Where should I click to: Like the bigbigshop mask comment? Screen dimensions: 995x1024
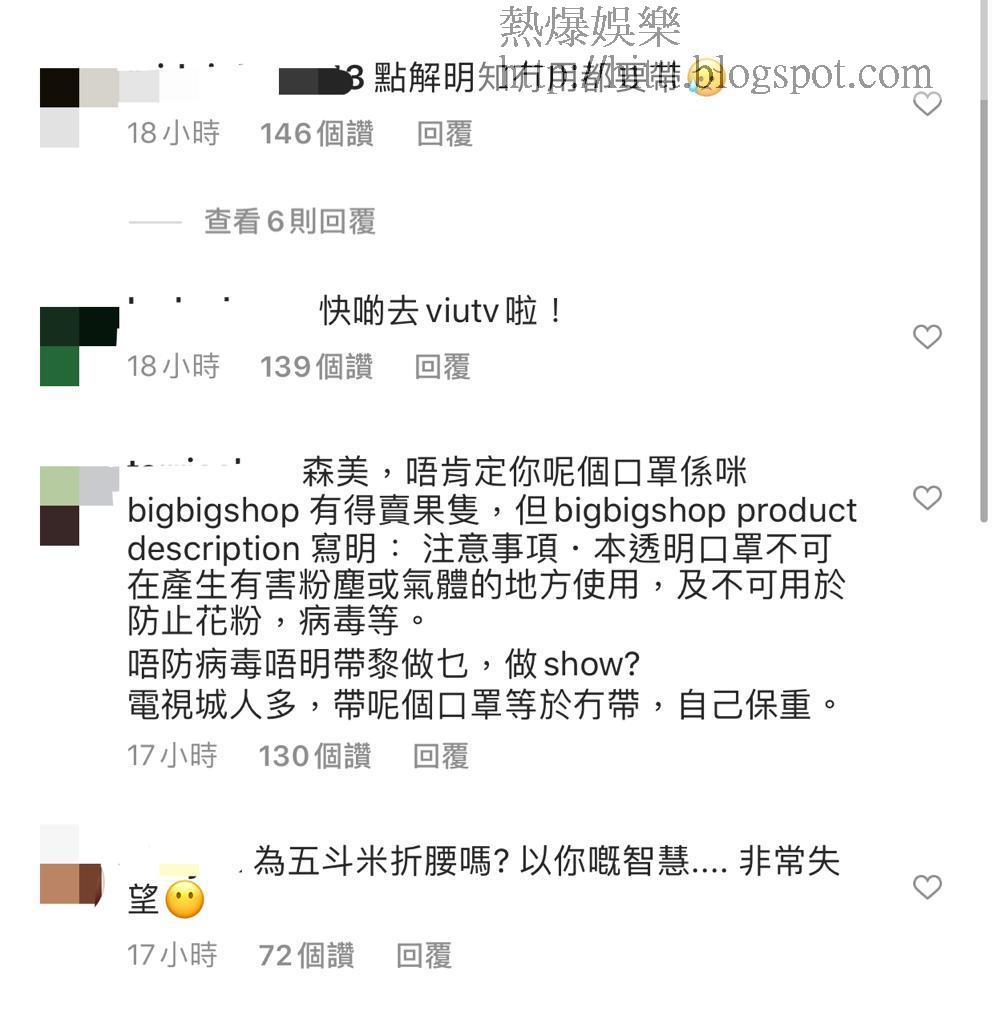click(927, 497)
